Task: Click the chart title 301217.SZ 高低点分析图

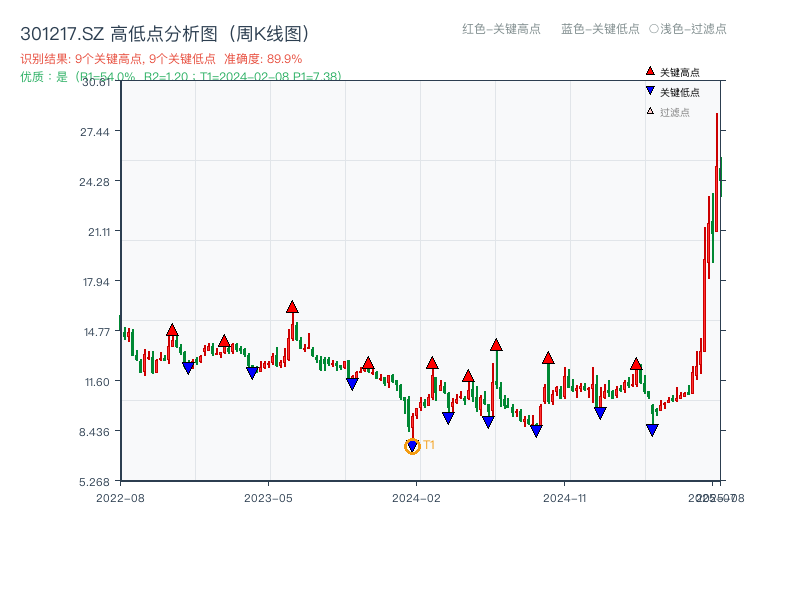Action: coord(165,34)
